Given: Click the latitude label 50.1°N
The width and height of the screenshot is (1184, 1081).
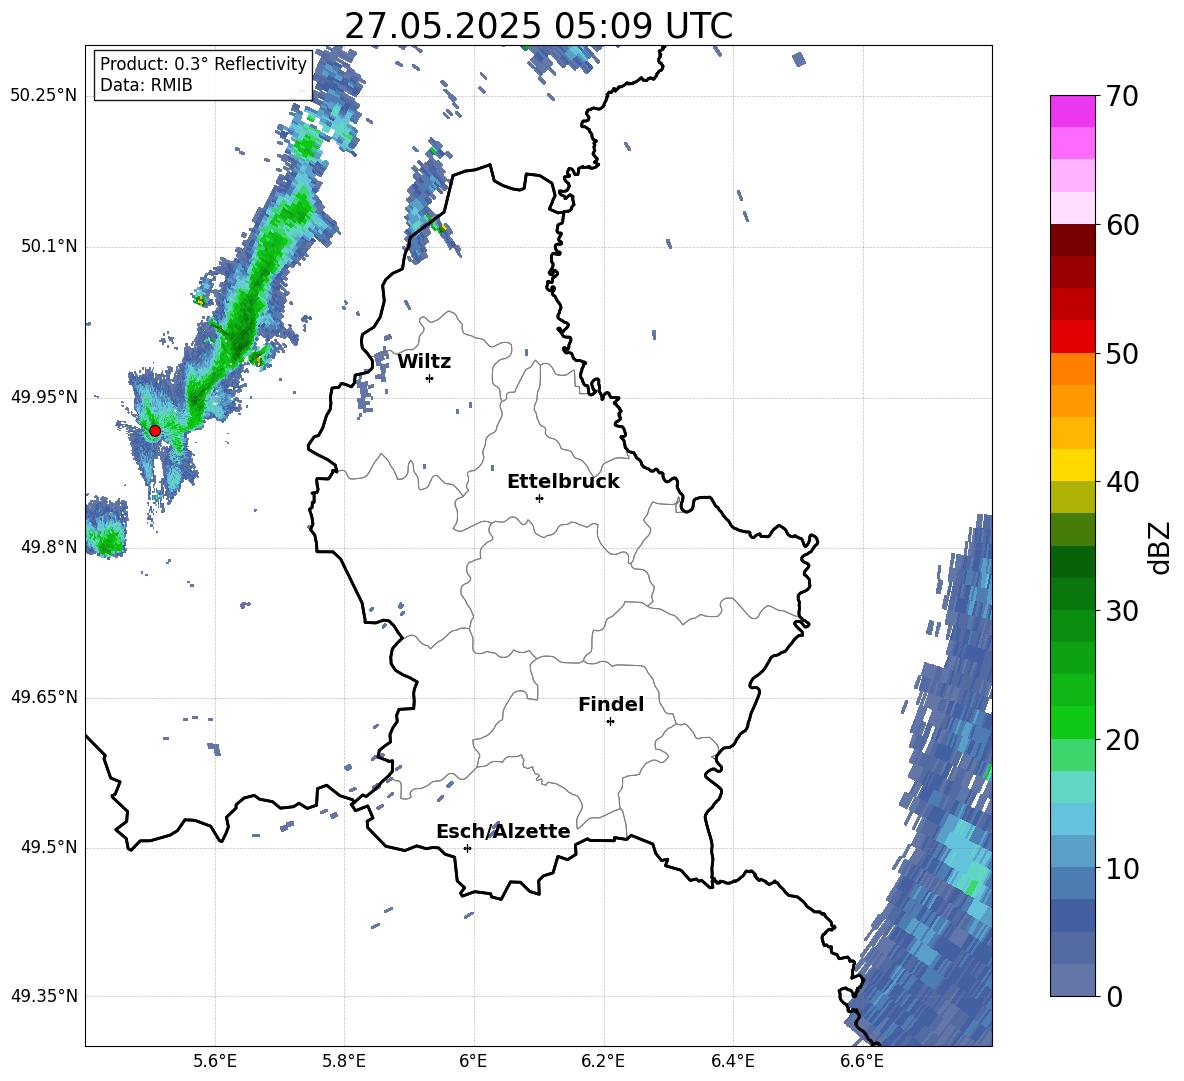Looking at the screenshot, I should pyautogui.click(x=49, y=246).
